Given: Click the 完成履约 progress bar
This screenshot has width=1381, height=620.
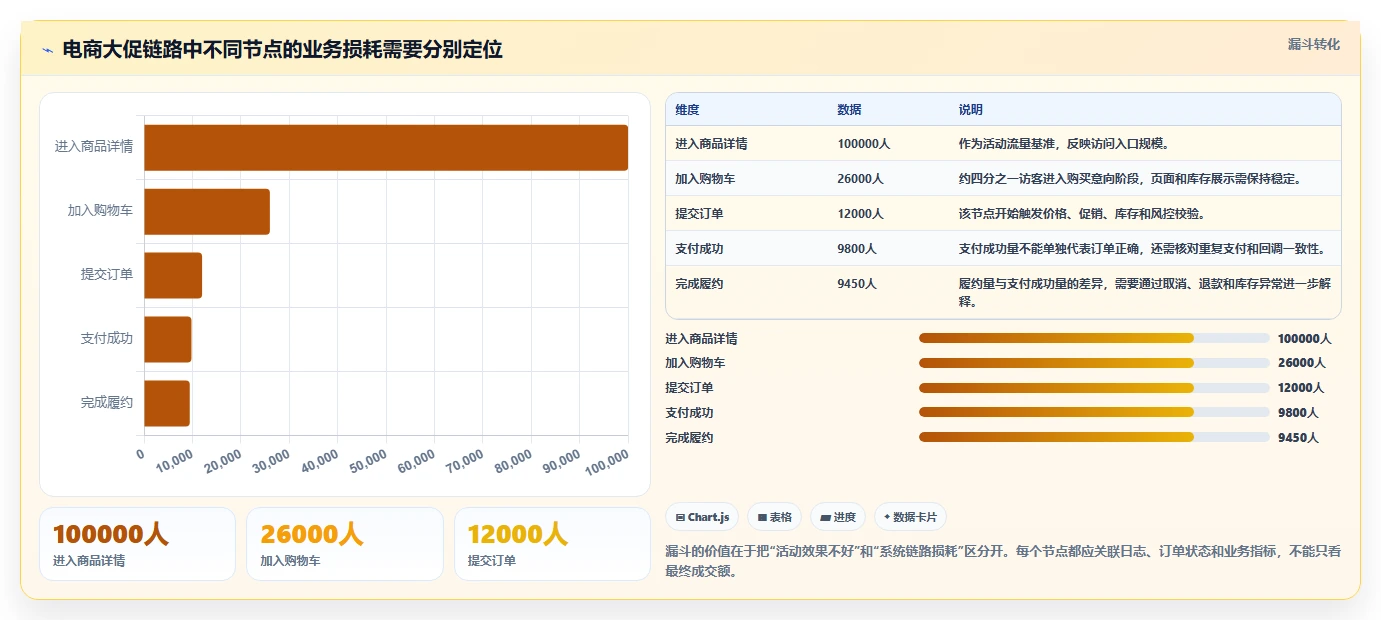Looking at the screenshot, I should (1094, 437).
